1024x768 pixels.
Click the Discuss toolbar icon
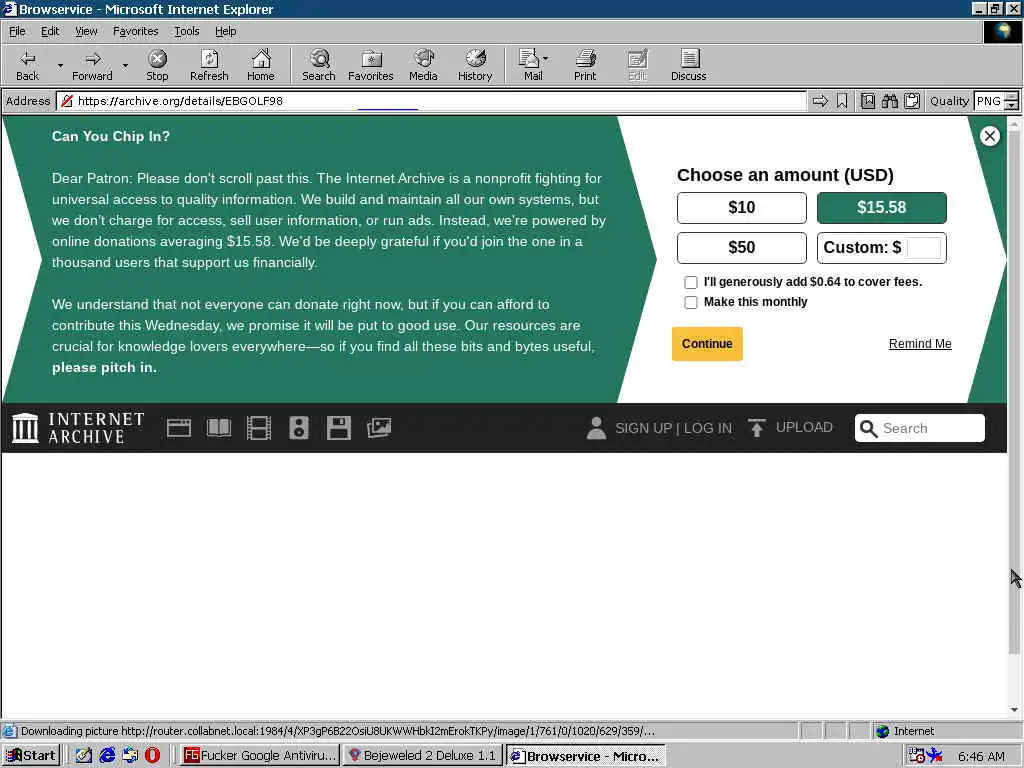pos(688,65)
